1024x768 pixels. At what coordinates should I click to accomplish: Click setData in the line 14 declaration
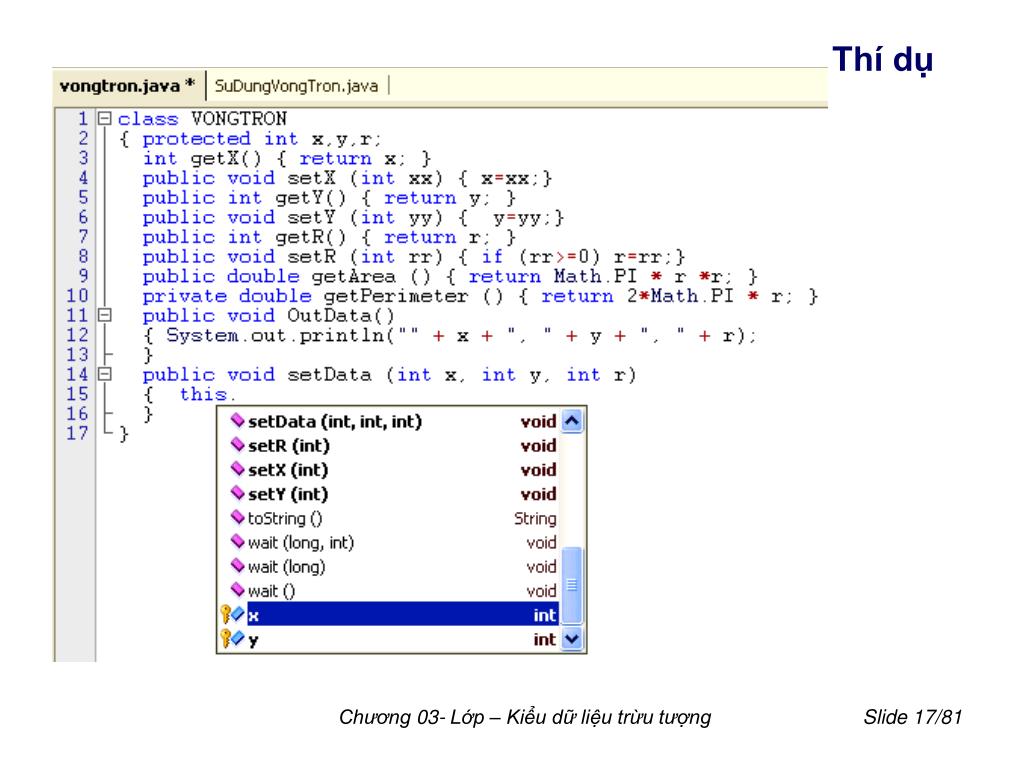329,375
